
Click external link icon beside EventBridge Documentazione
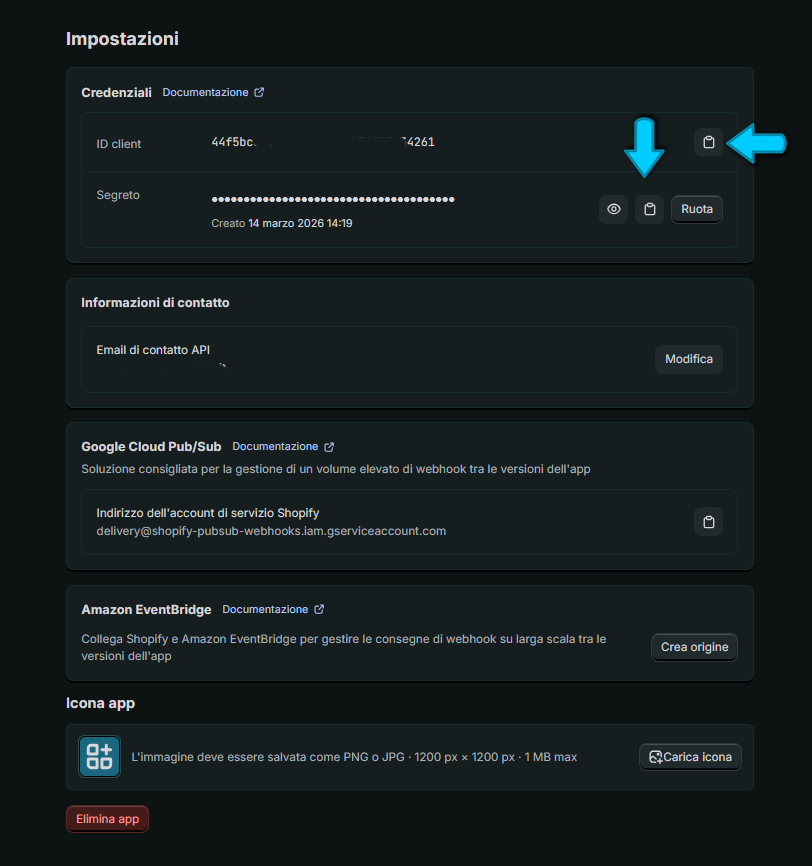pos(319,609)
